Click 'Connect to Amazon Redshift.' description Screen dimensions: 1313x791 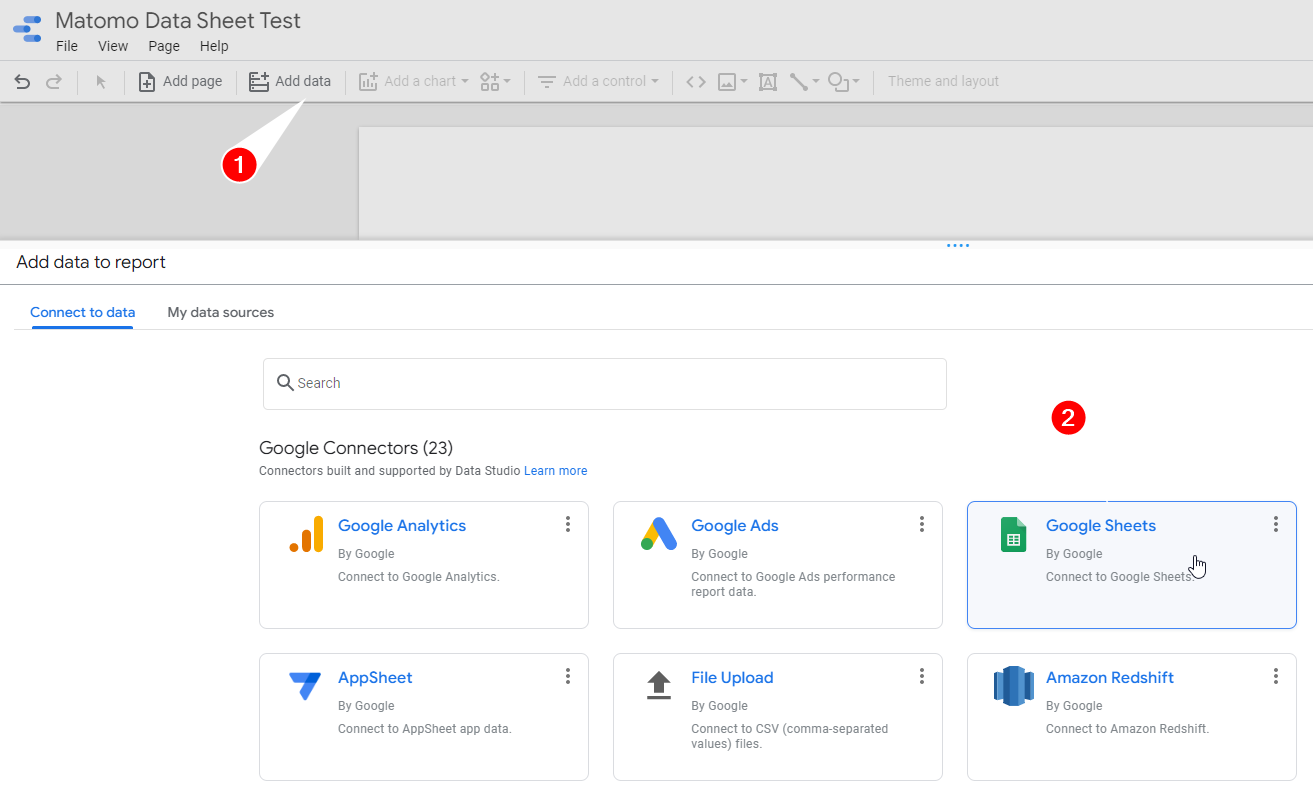click(1127, 729)
